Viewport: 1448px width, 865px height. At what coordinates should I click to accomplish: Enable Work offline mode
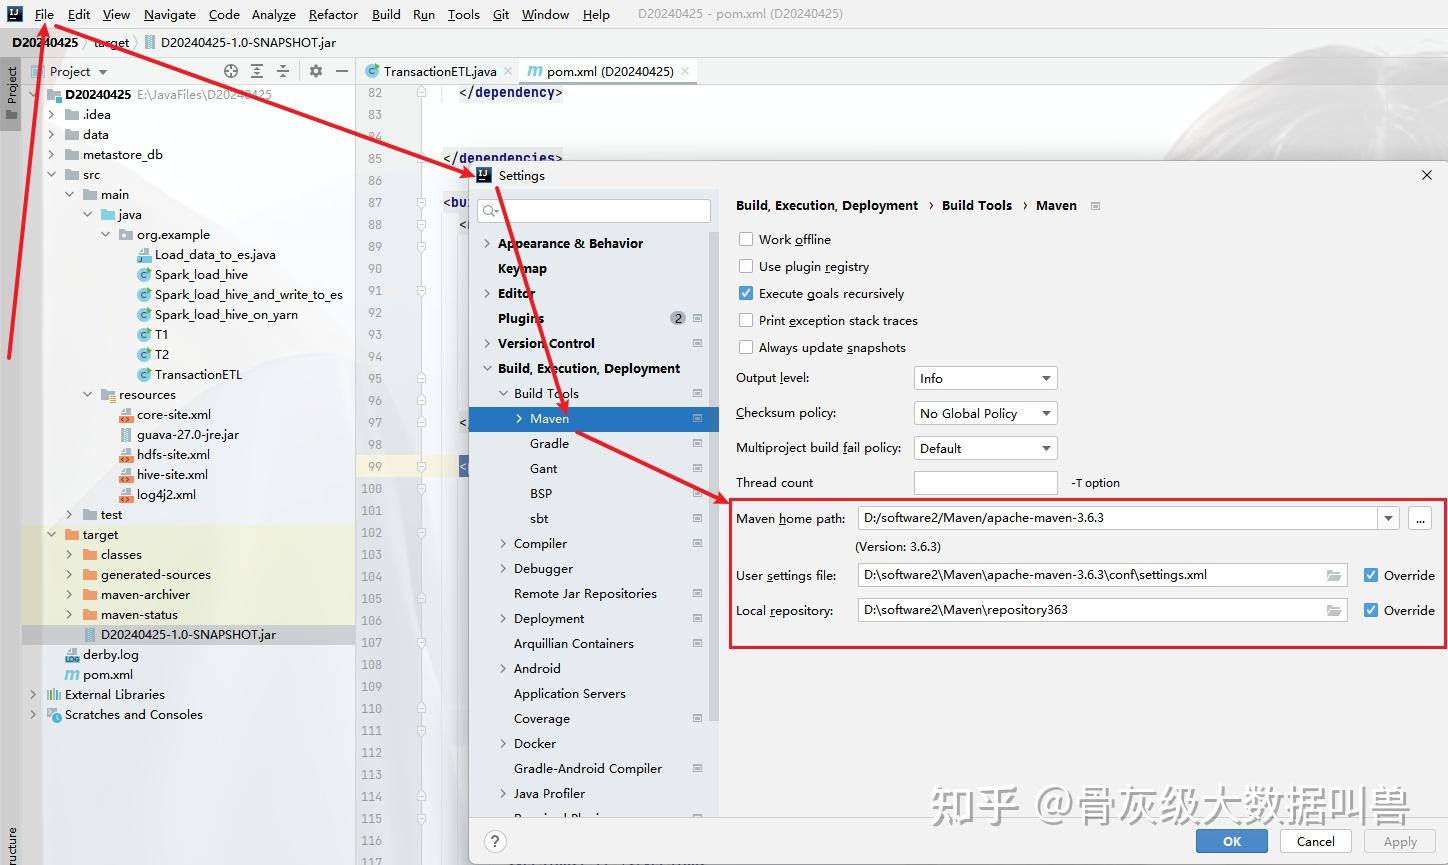[745, 239]
